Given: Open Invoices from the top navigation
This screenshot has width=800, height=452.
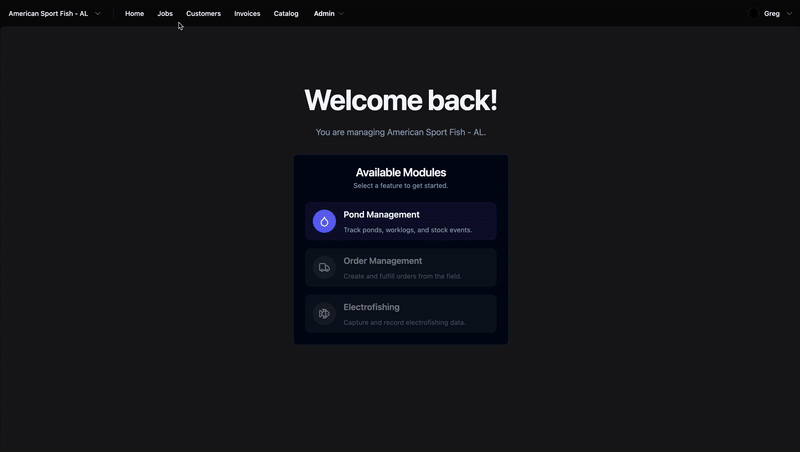Looking at the screenshot, I should click(247, 14).
